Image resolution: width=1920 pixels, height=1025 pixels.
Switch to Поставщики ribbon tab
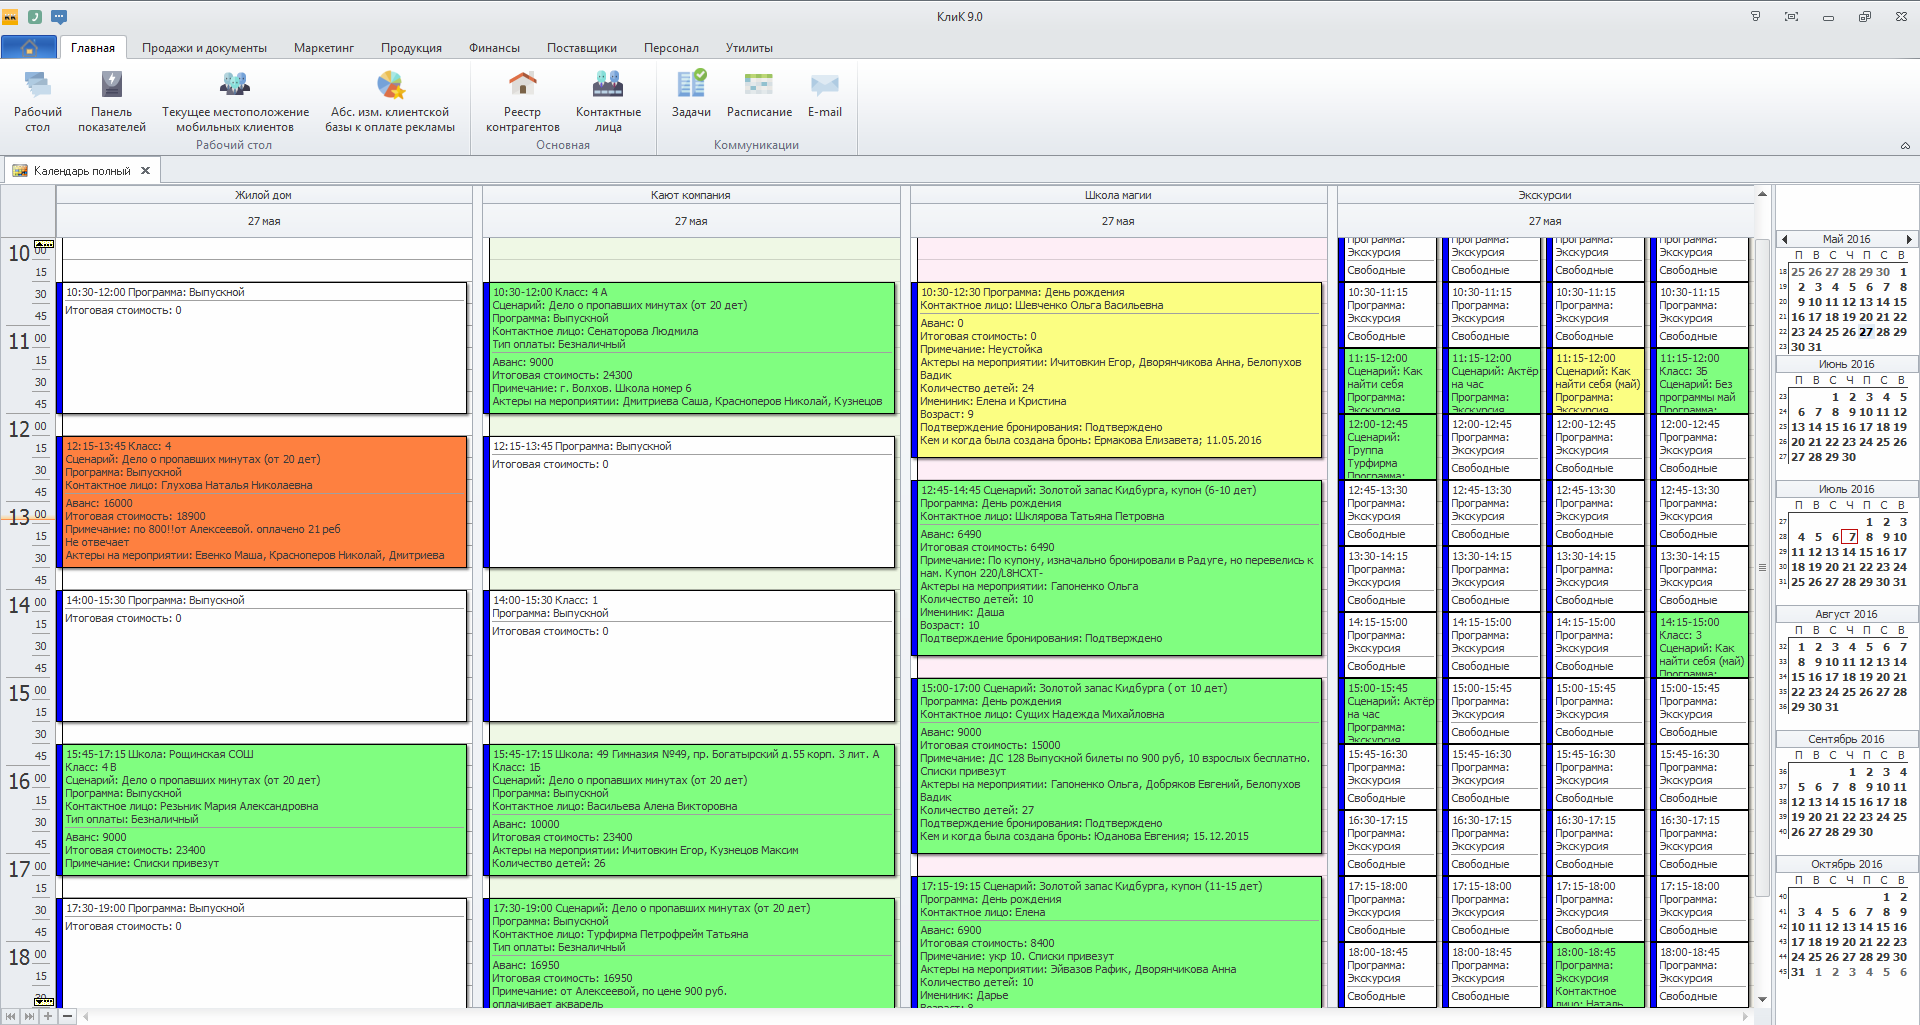pyautogui.click(x=582, y=48)
